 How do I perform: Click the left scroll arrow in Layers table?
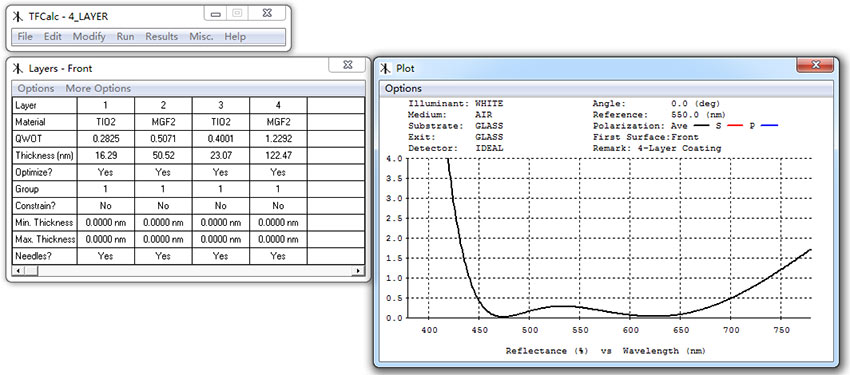pos(18,270)
